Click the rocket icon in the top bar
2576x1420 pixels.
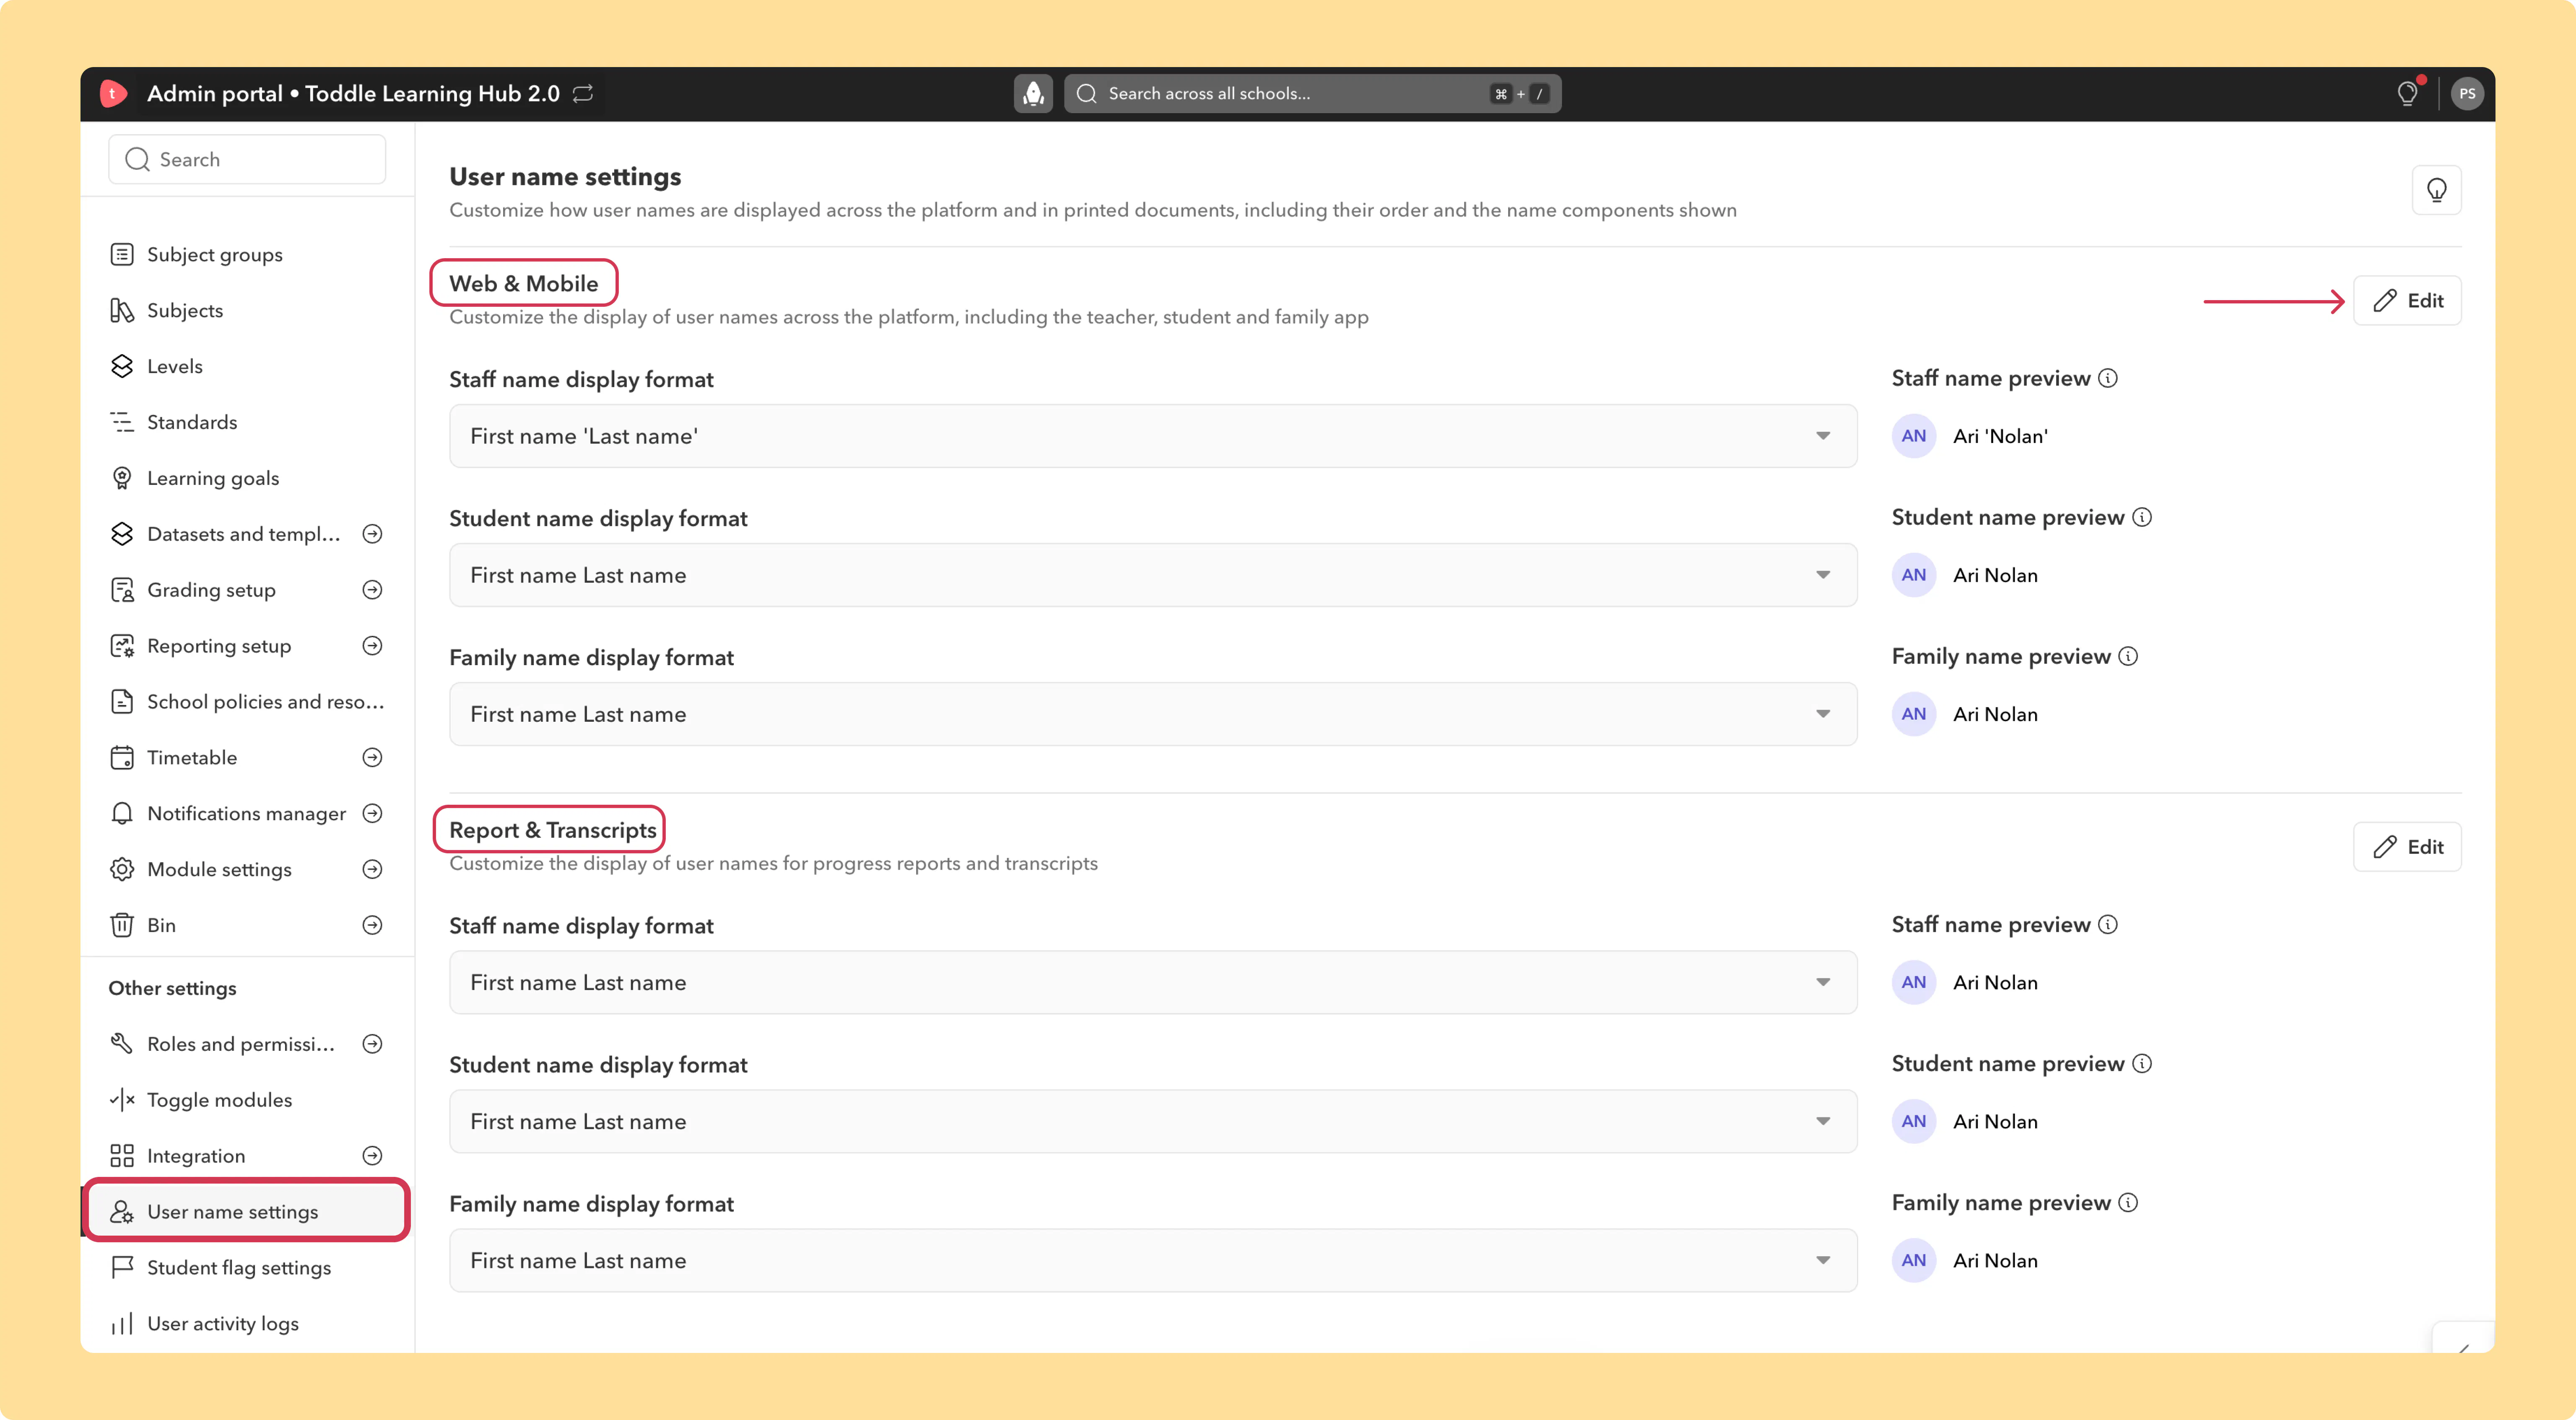pos(1033,93)
